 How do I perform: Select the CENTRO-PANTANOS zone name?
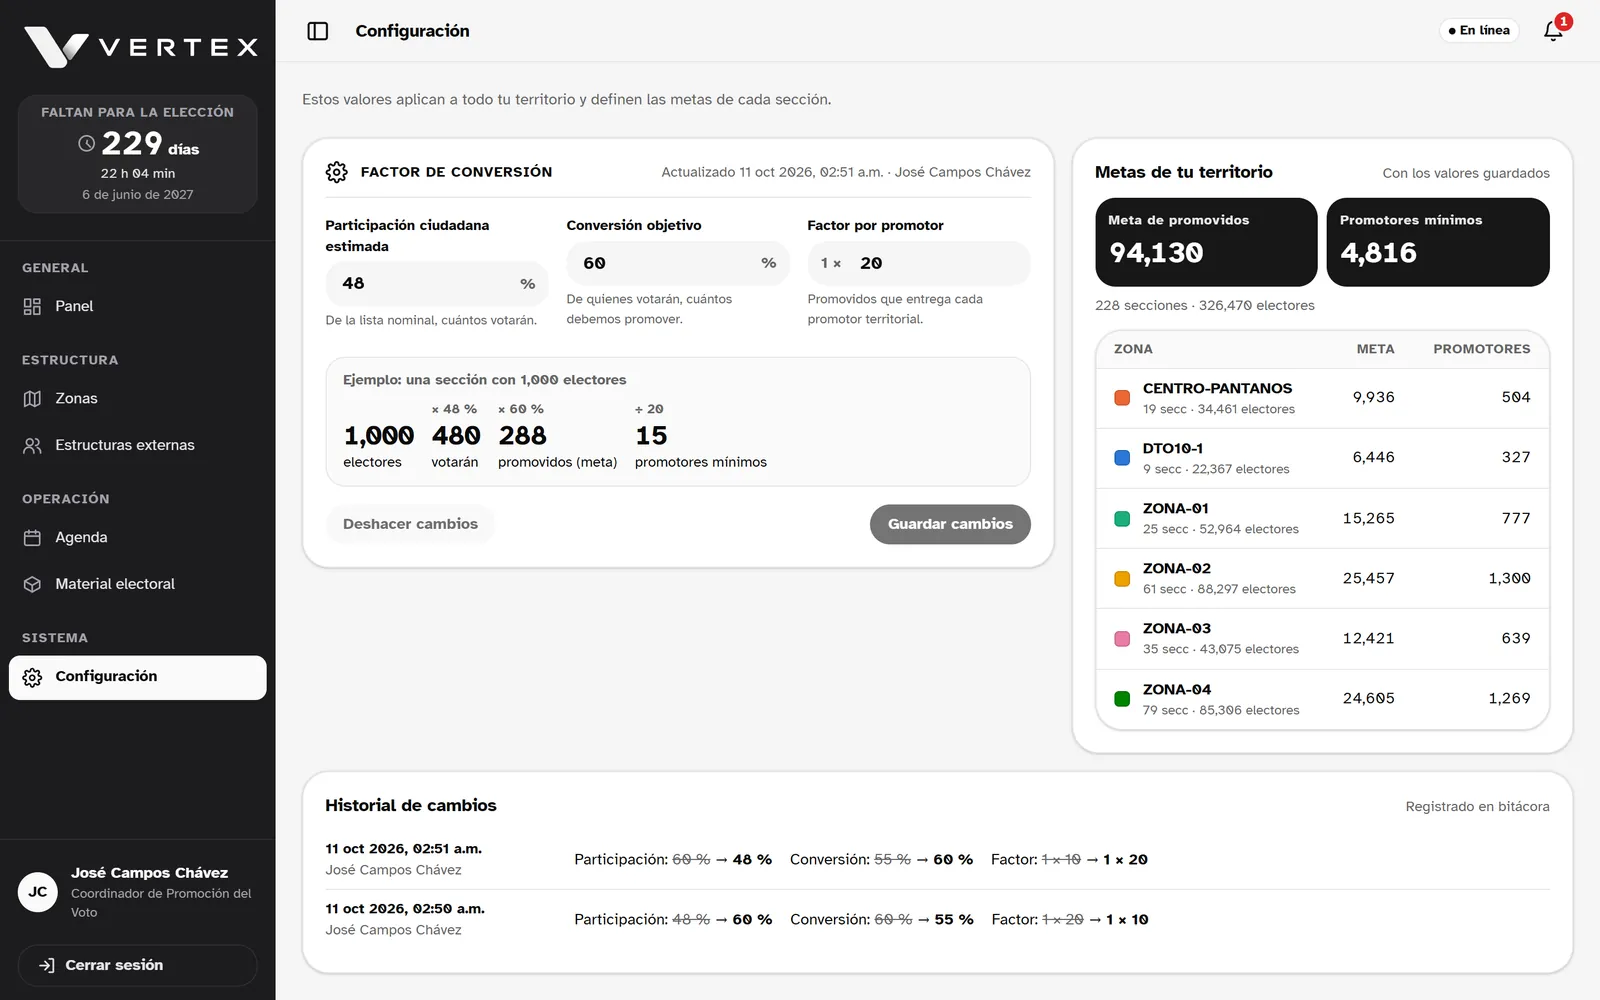[x=1217, y=388]
